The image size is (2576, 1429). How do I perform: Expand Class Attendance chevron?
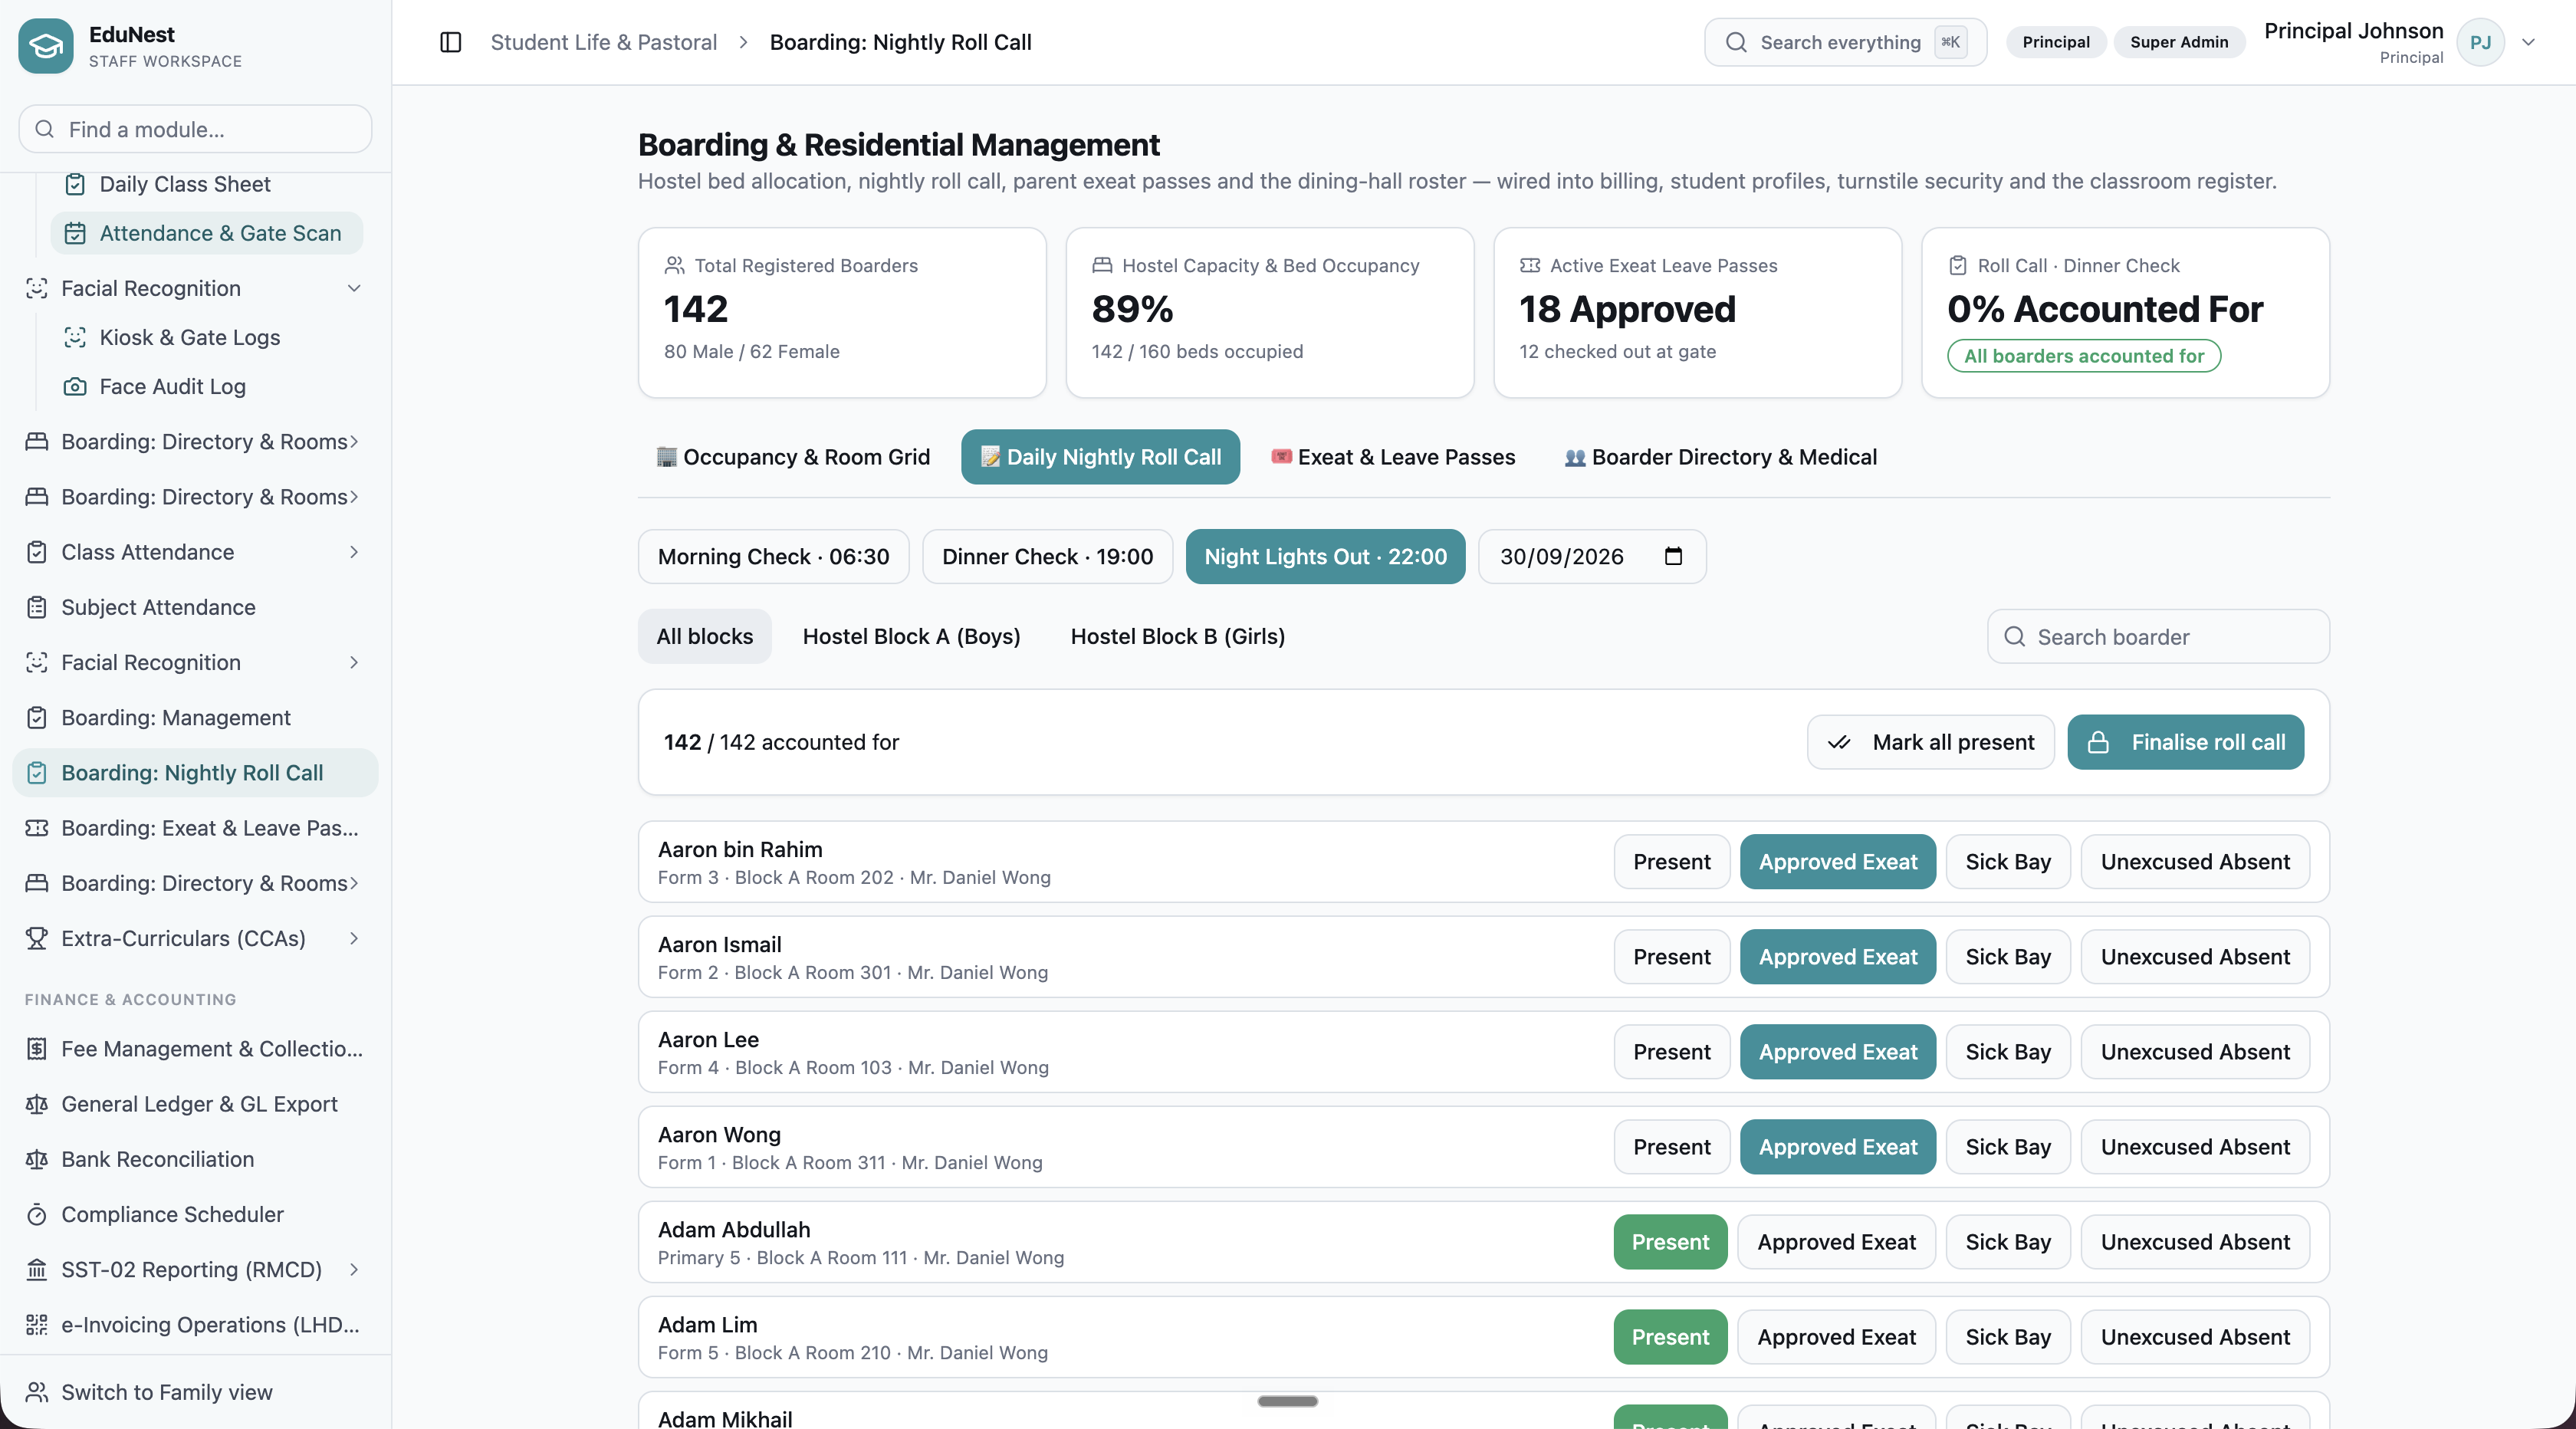[354, 552]
